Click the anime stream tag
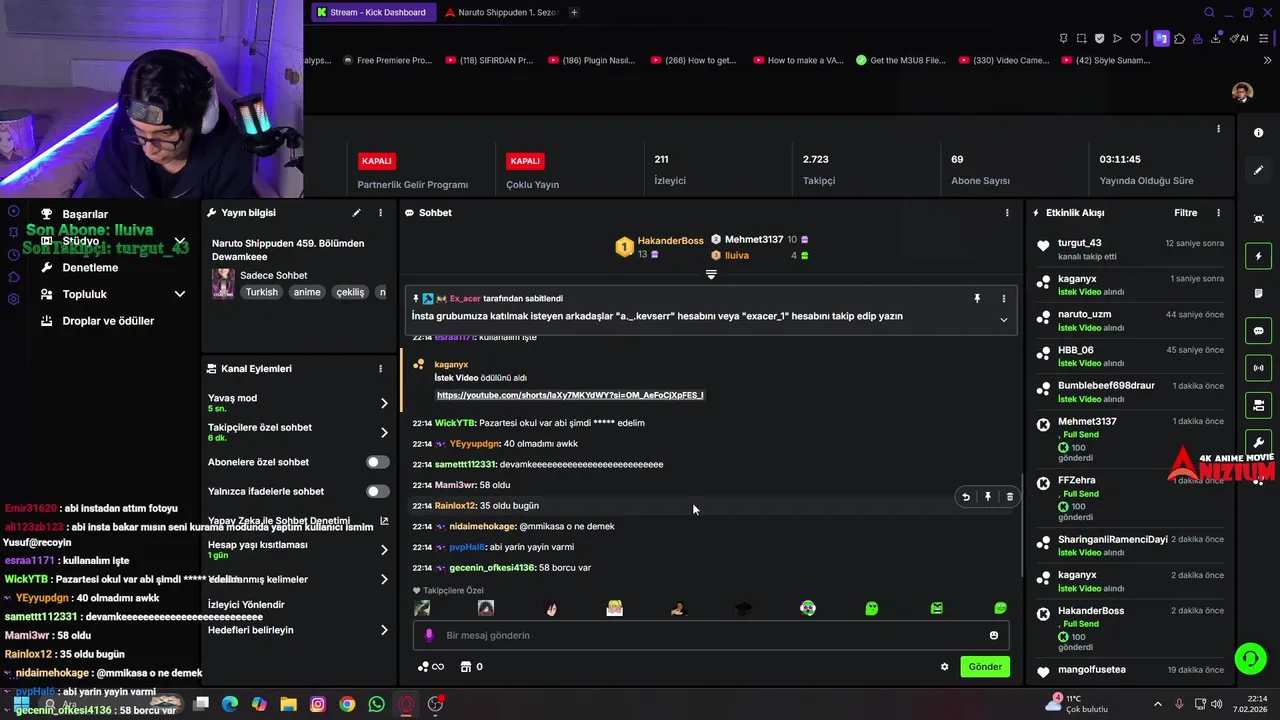 307,292
